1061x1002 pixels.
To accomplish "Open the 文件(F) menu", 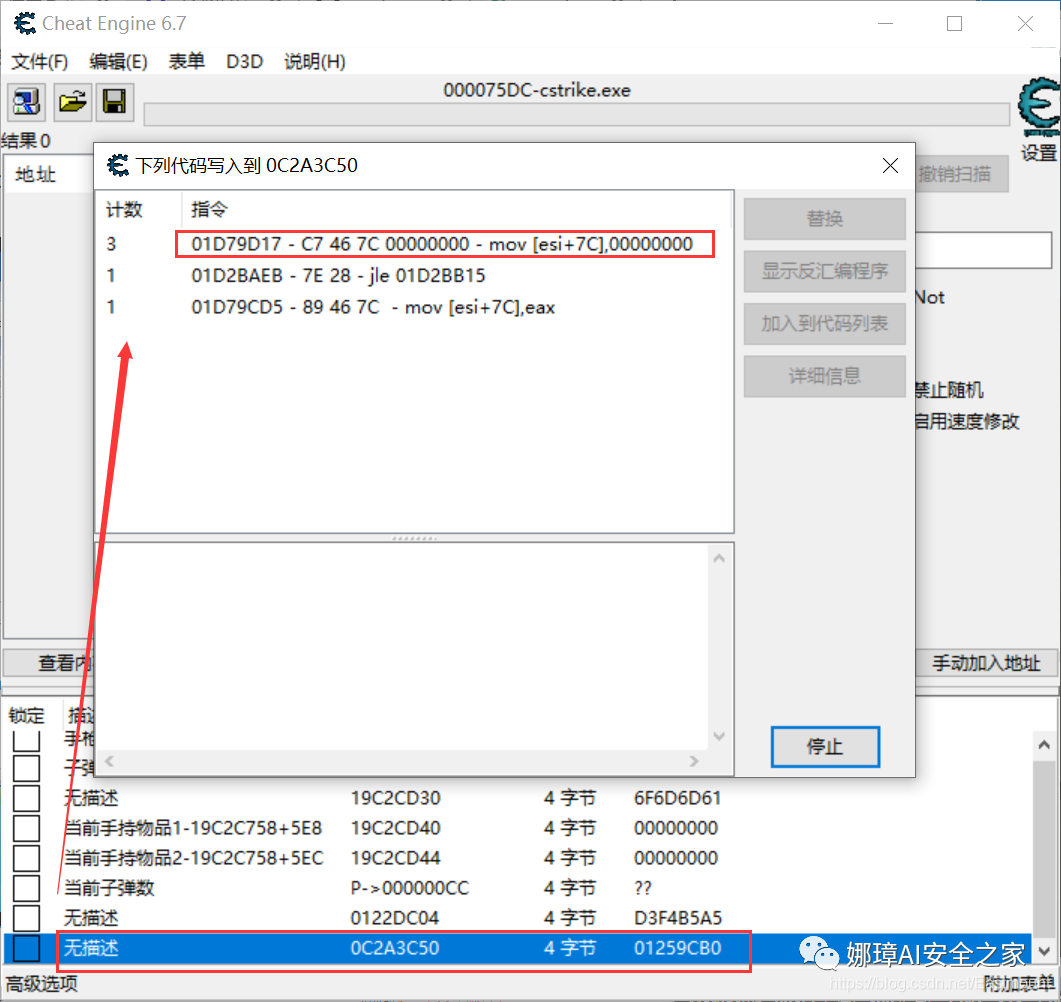I will pyautogui.click(x=40, y=62).
